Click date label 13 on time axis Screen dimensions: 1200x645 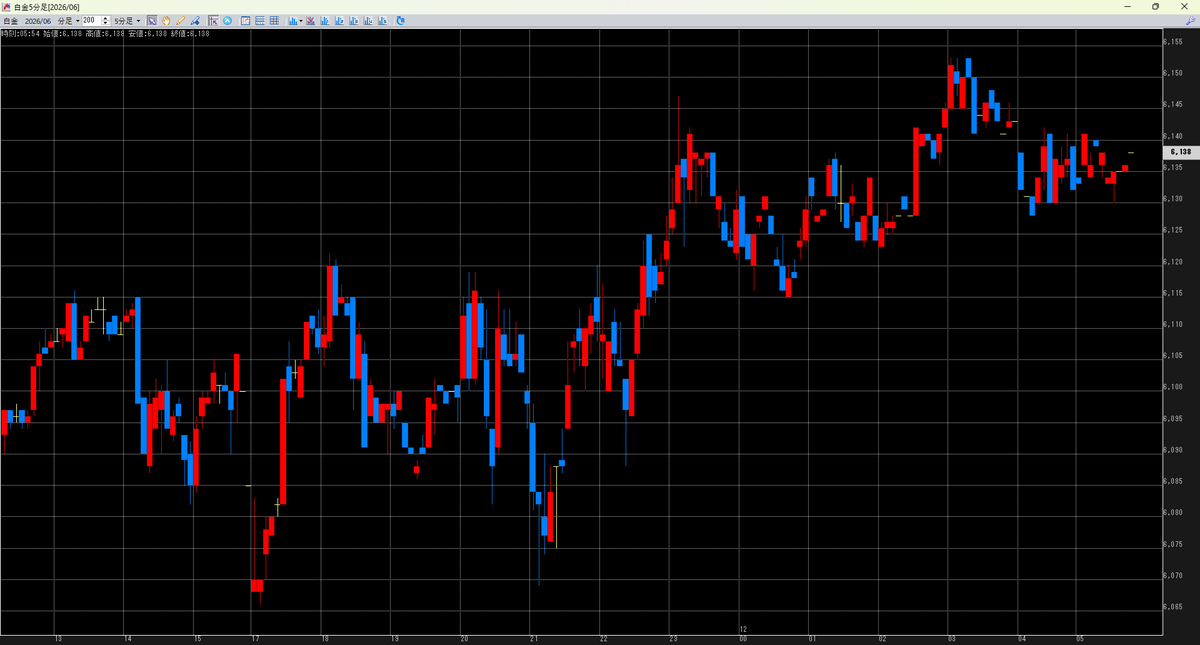[x=58, y=638]
